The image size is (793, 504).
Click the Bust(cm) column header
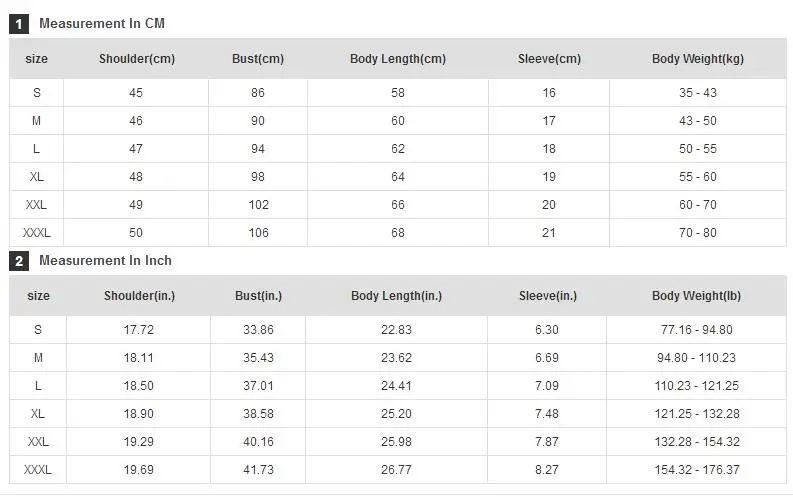click(x=258, y=59)
